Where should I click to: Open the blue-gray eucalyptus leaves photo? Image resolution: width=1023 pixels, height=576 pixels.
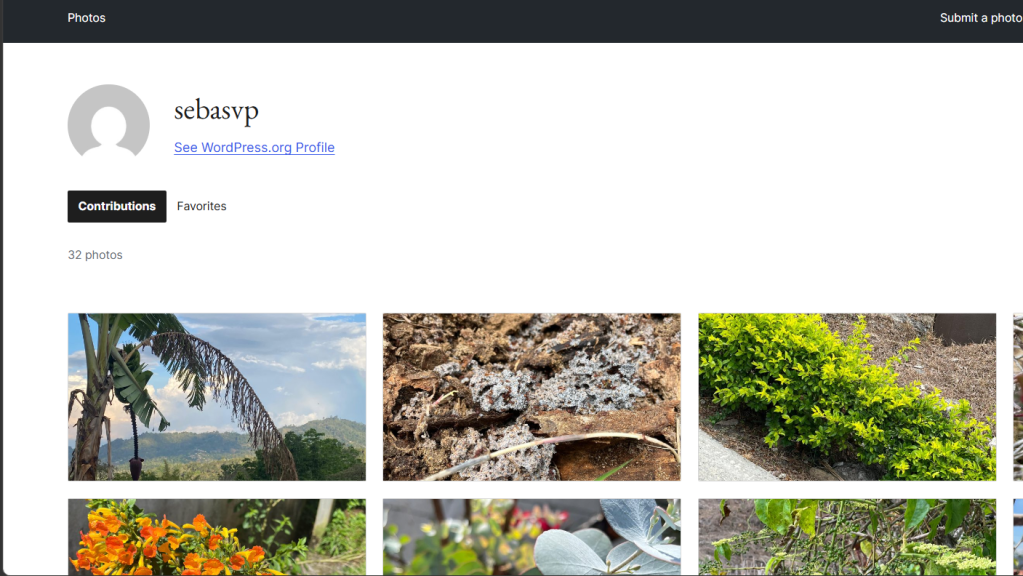point(532,537)
